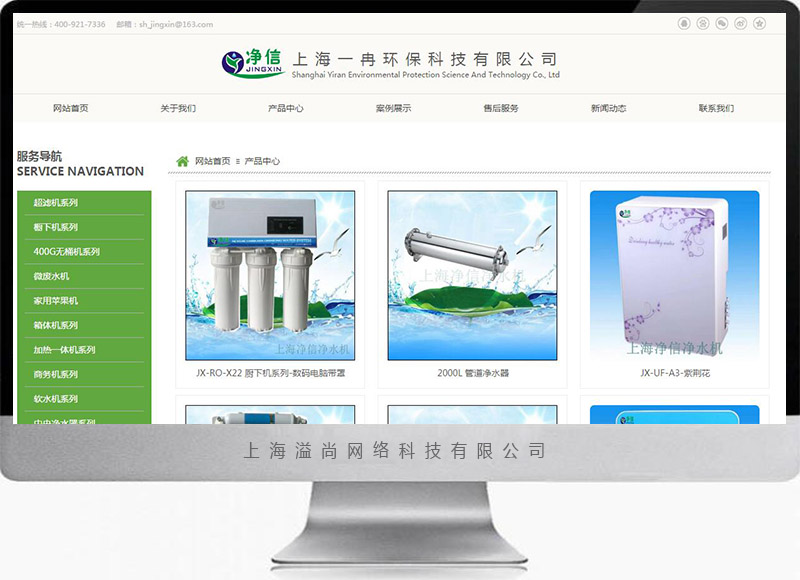
Task: Open the WeChat chat-bubble icon
Action: pos(722,23)
